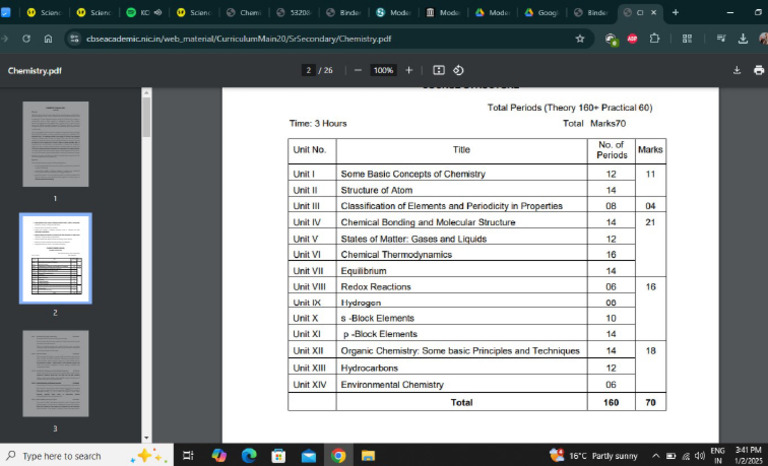The width and height of the screenshot is (768, 466).
Task: Click the PDF zoom out minus button
Action: pyautogui.click(x=357, y=71)
